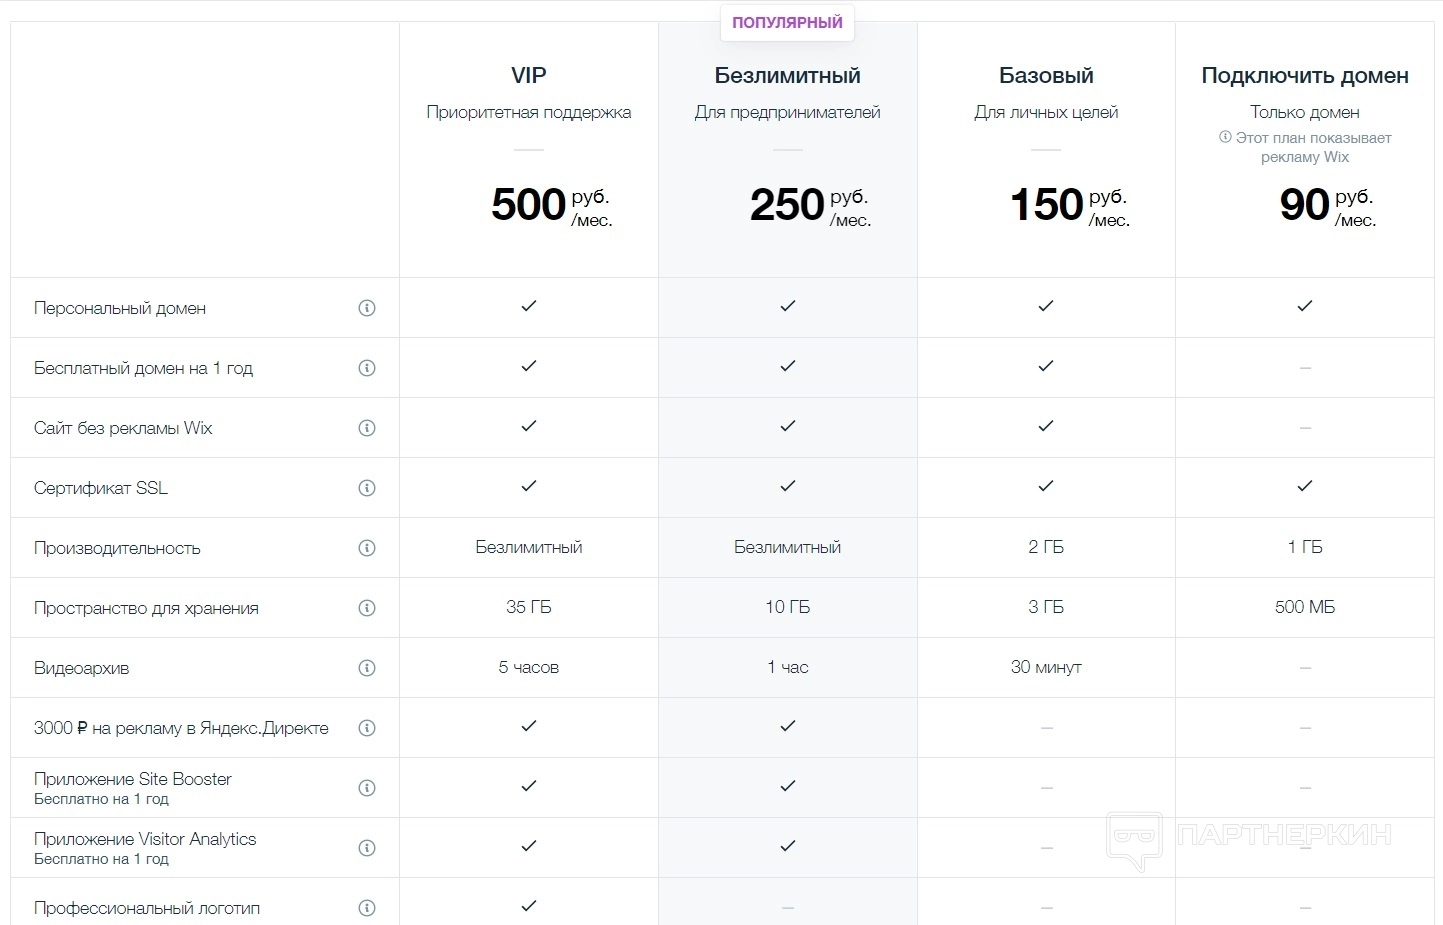Viewport: 1443px width, 925px height.
Task: Choose the Подключить домен plan heading
Action: pyautogui.click(x=1304, y=76)
